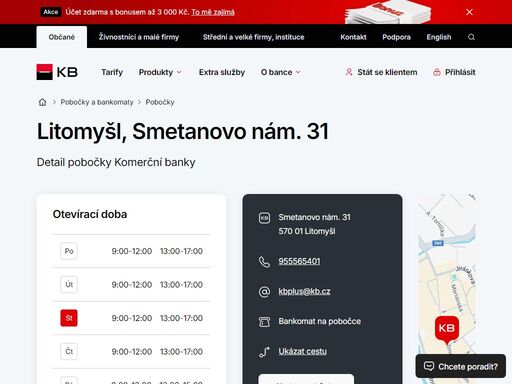Image resolution: width=512 pixels, height=384 pixels.
Task: Click the map thumbnail road label 360
Action: coord(438,243)
